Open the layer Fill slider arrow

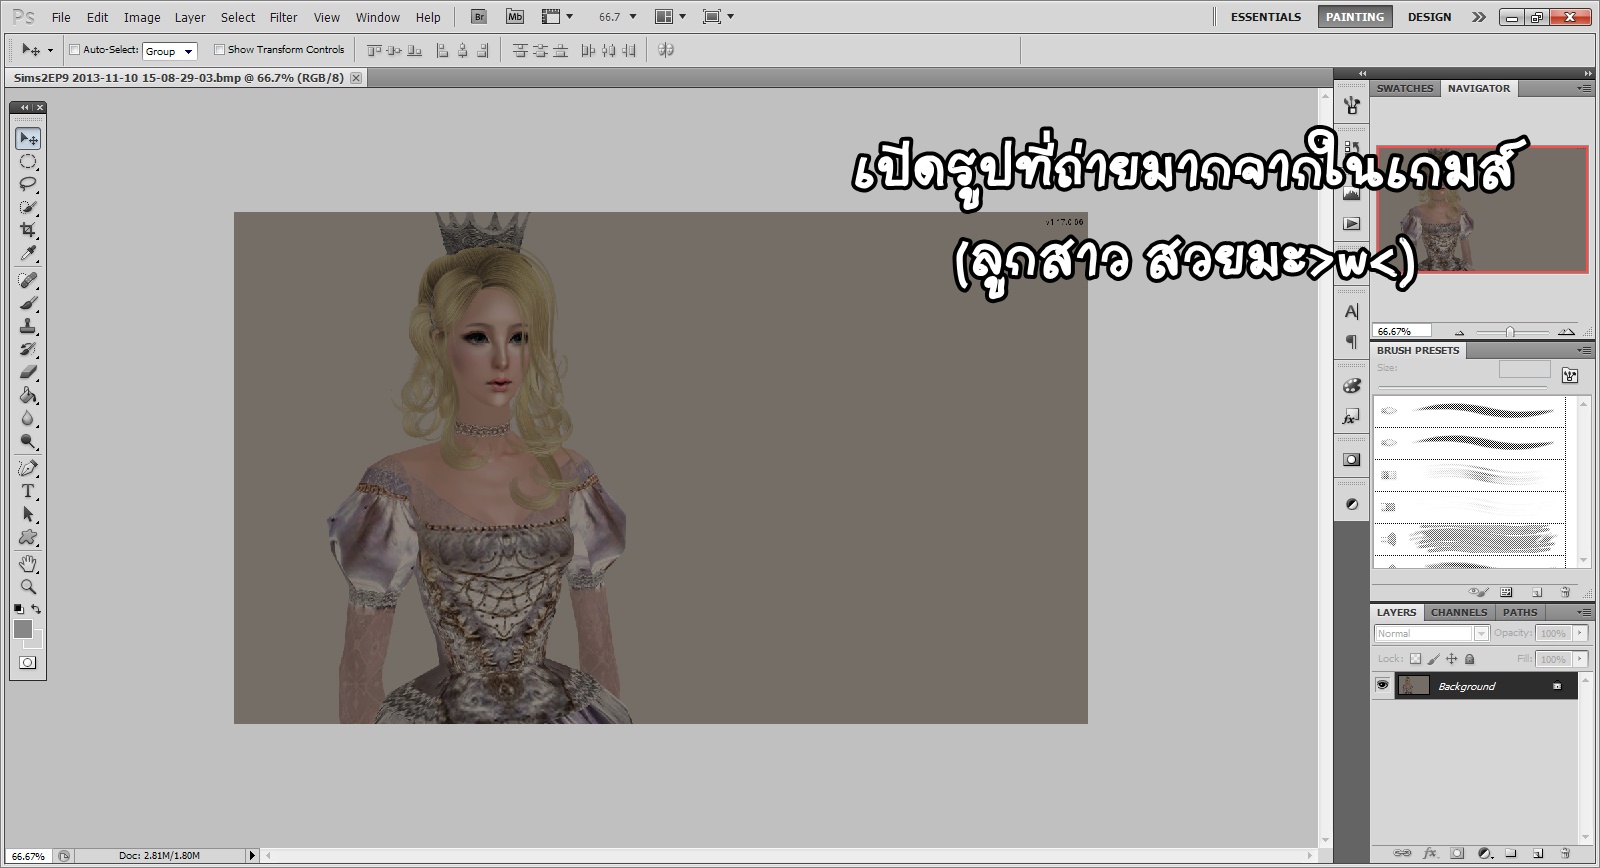1580,659
